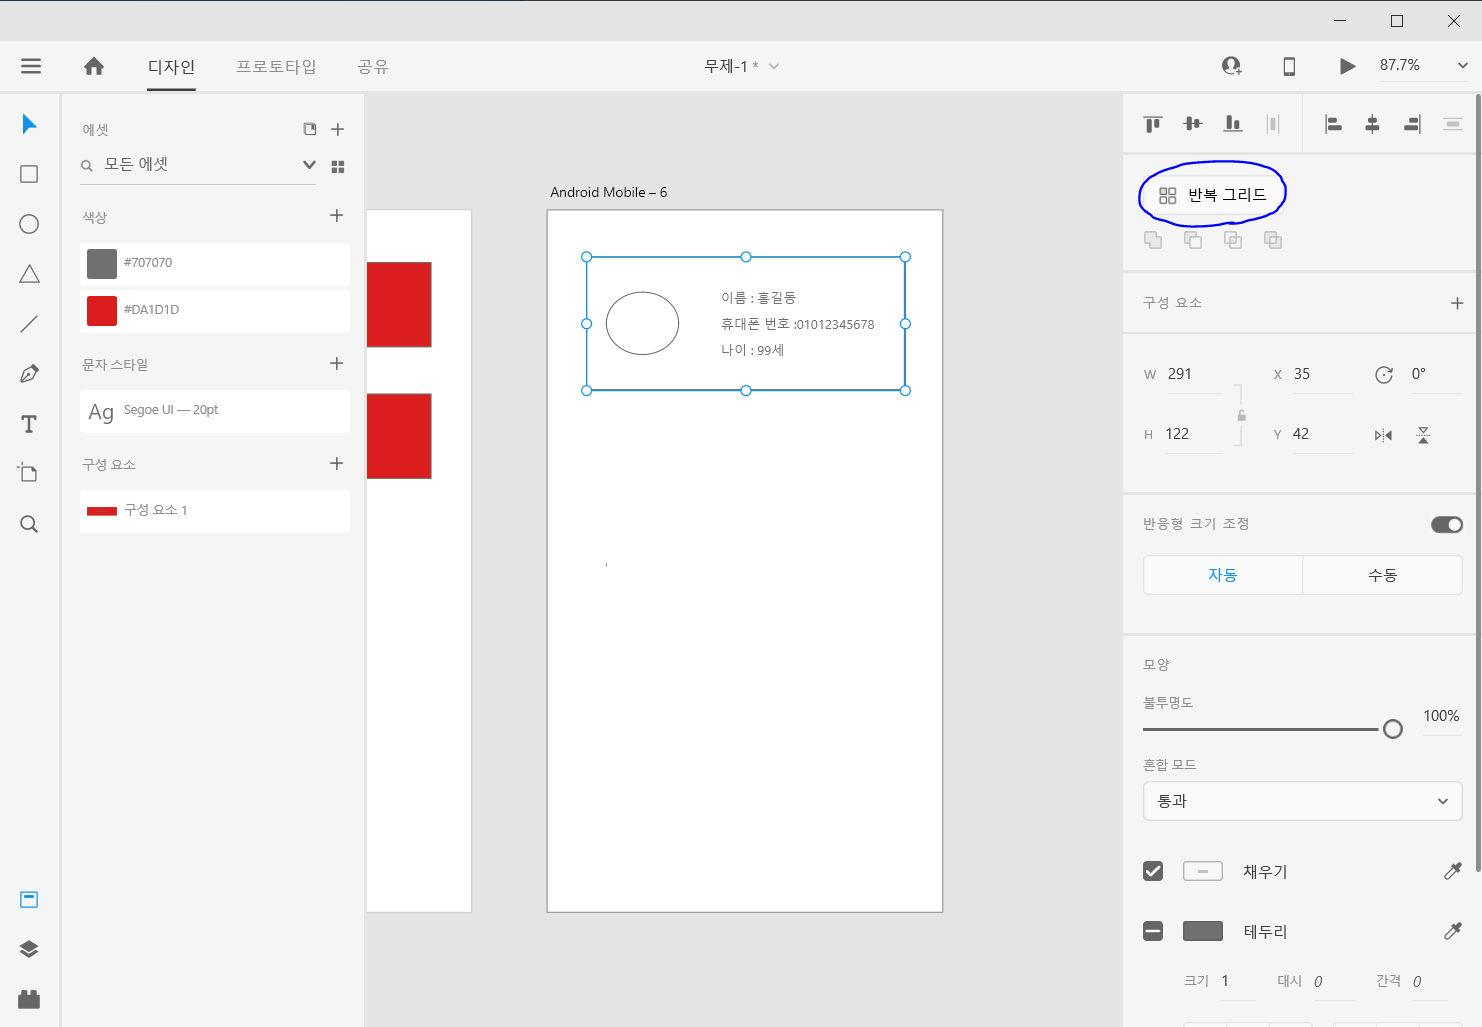Switch to grid view of assets

[338, 167]
